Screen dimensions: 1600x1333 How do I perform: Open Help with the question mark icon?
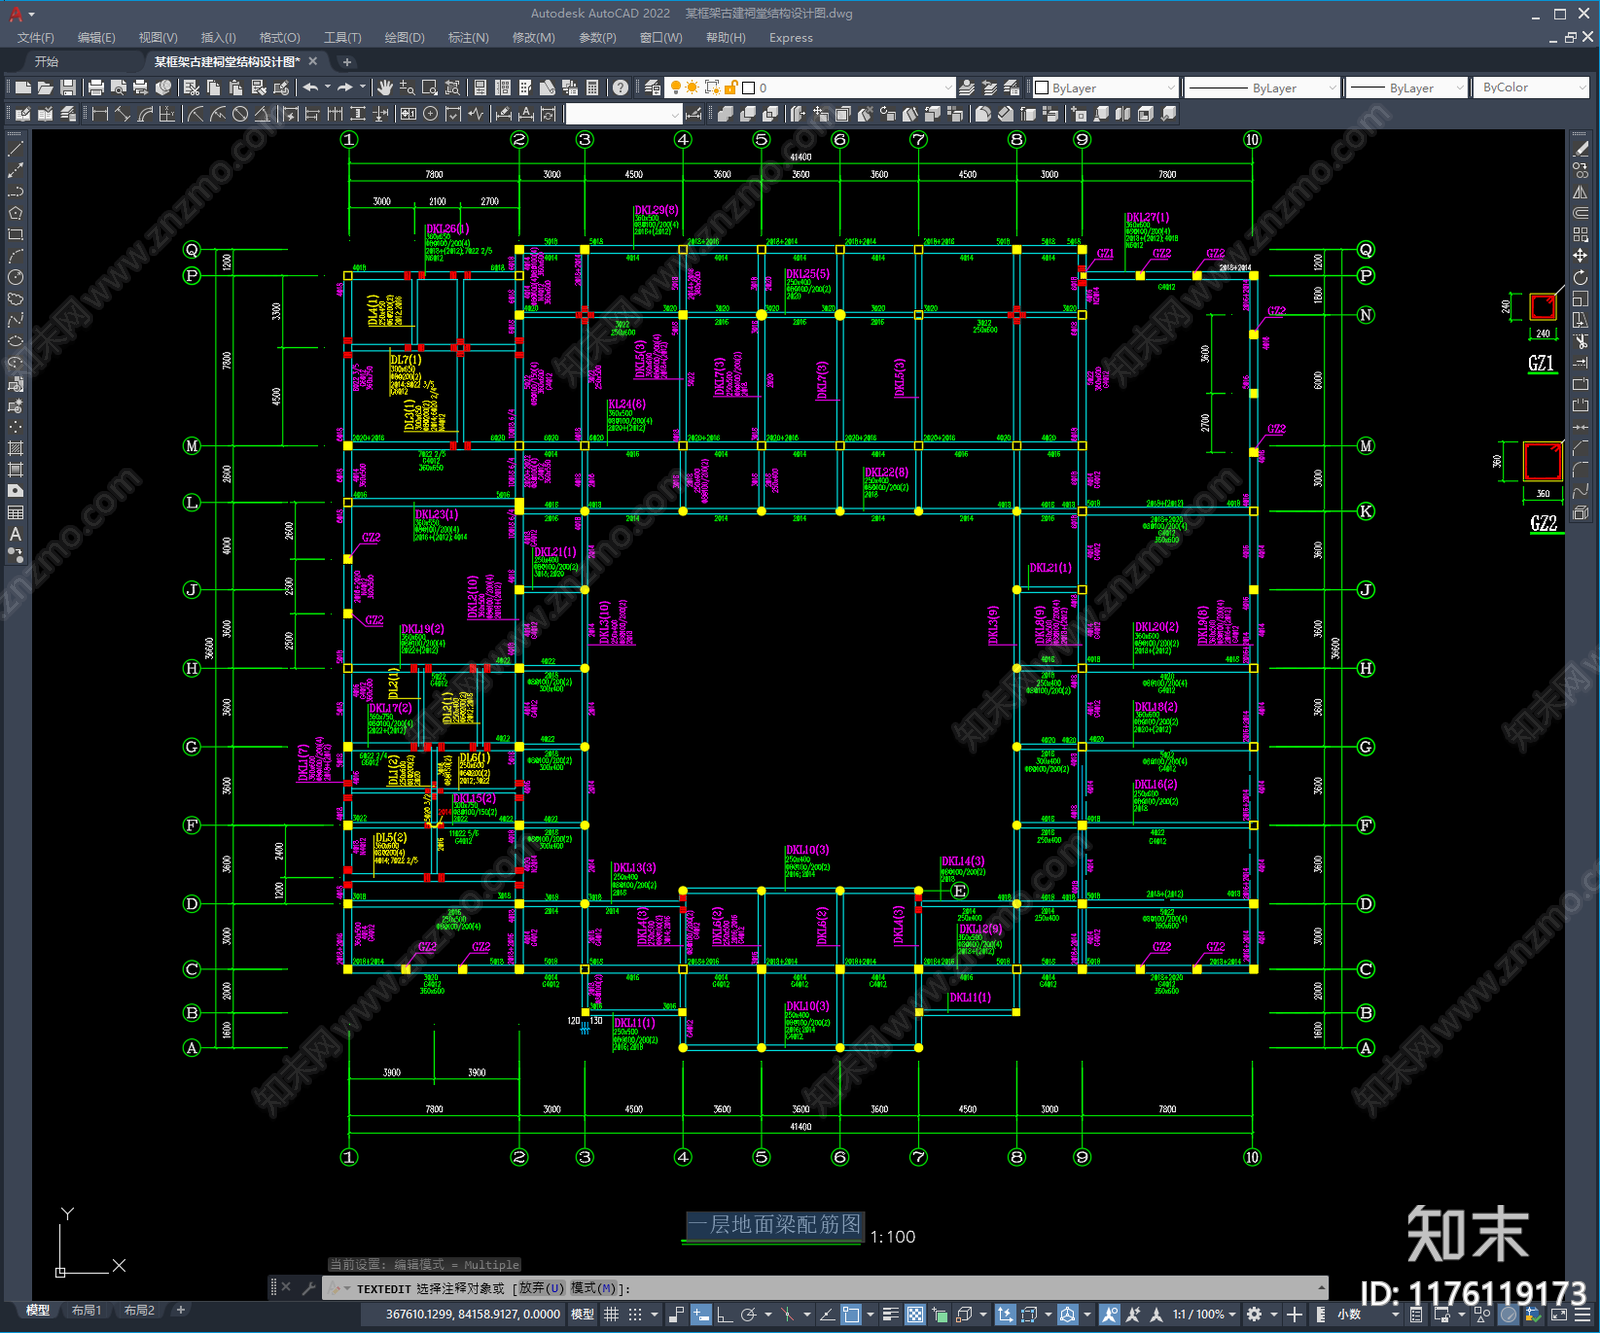coord(621,88)
